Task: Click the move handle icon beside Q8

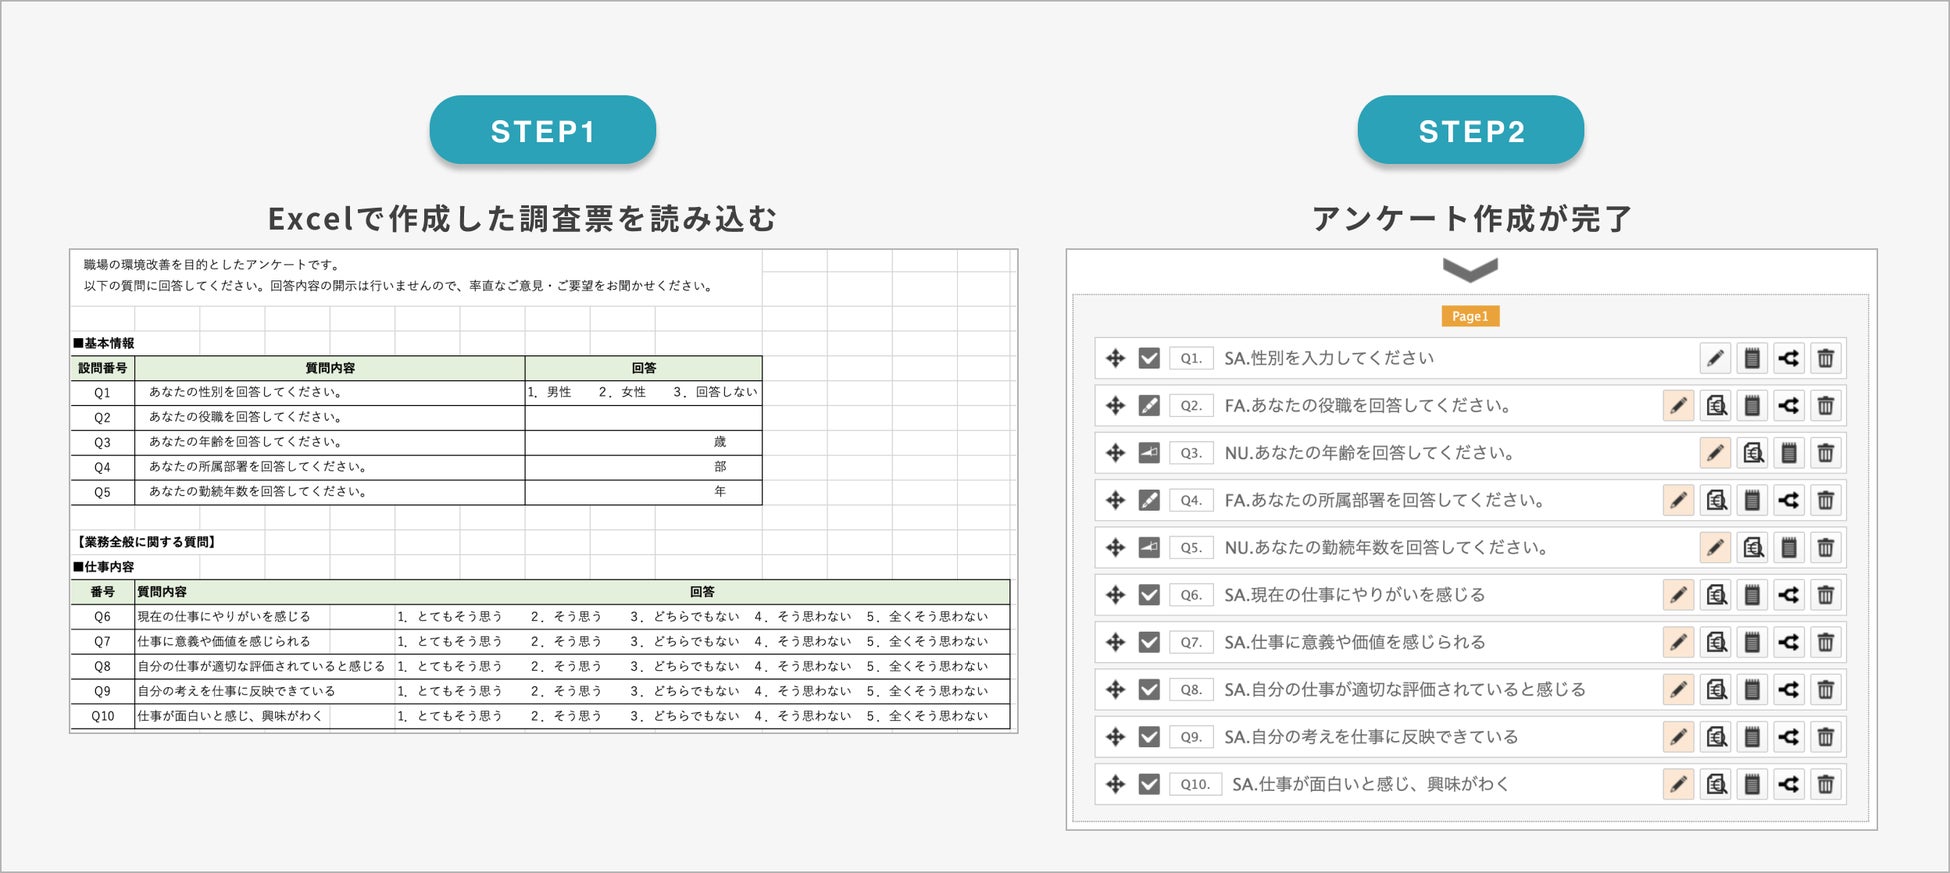Action: [x=1115, y=689]
